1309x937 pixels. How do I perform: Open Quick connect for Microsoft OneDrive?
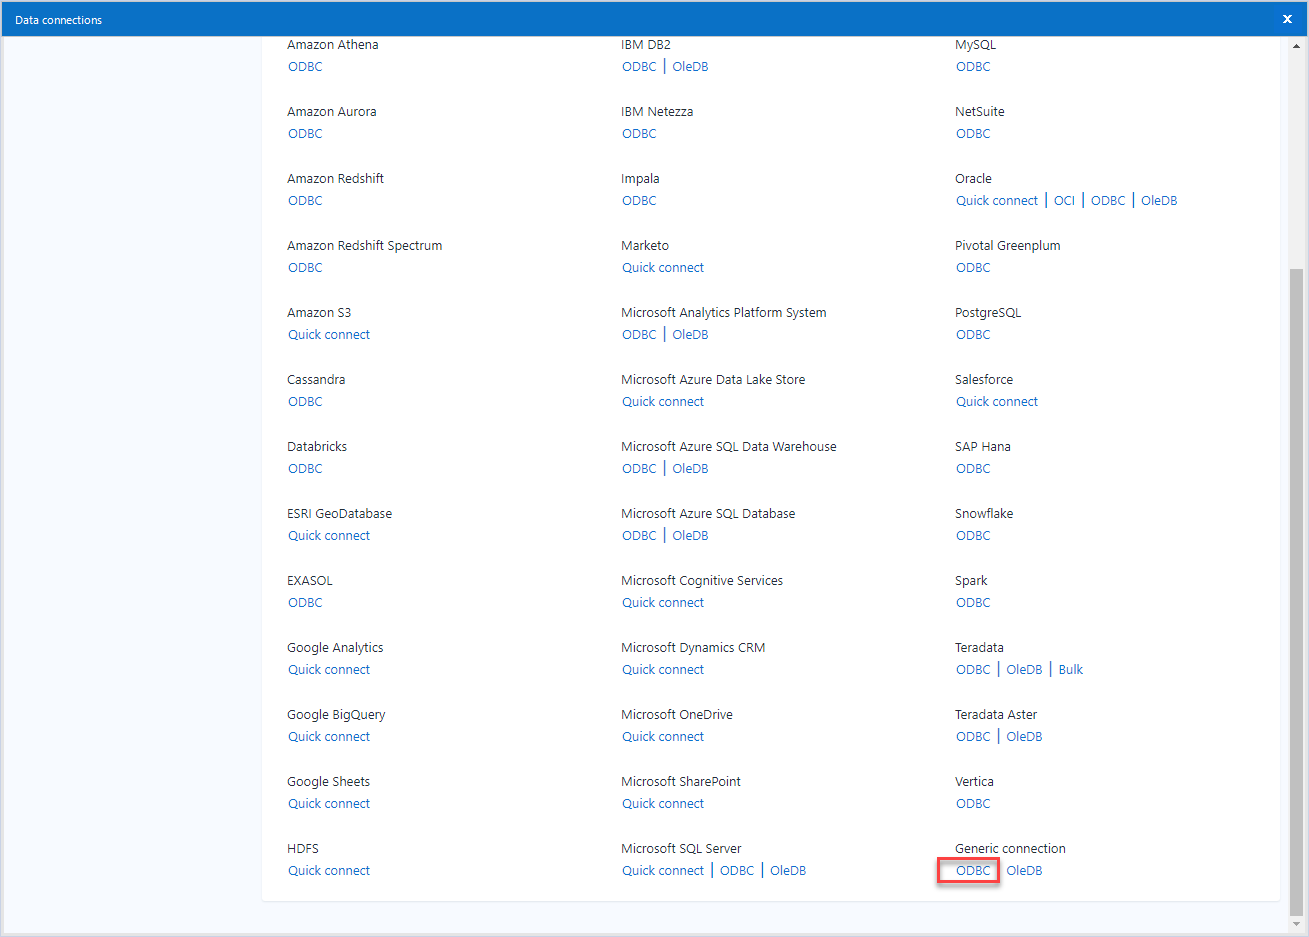pyautogui.click(x=663, y=736)
